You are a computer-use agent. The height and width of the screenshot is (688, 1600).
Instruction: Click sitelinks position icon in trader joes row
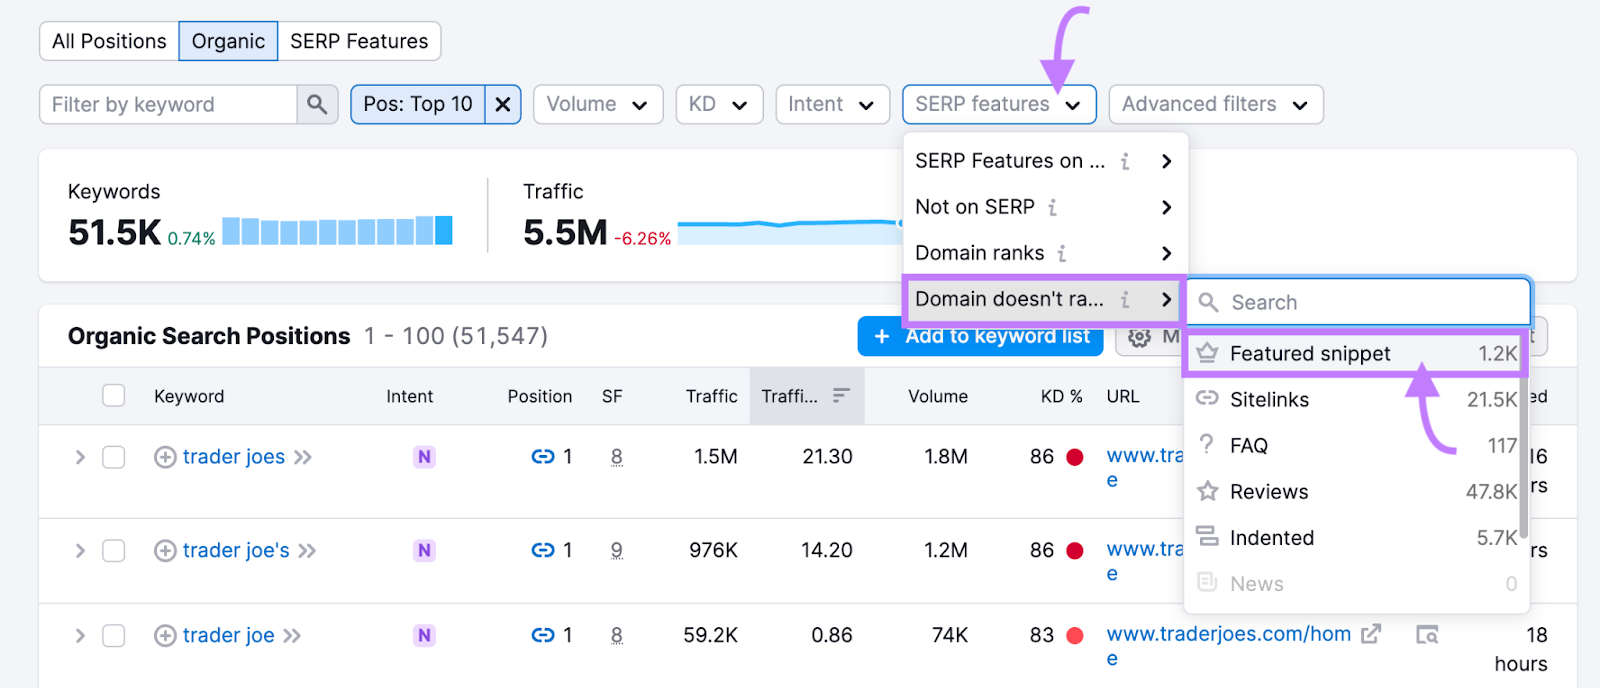543,457
